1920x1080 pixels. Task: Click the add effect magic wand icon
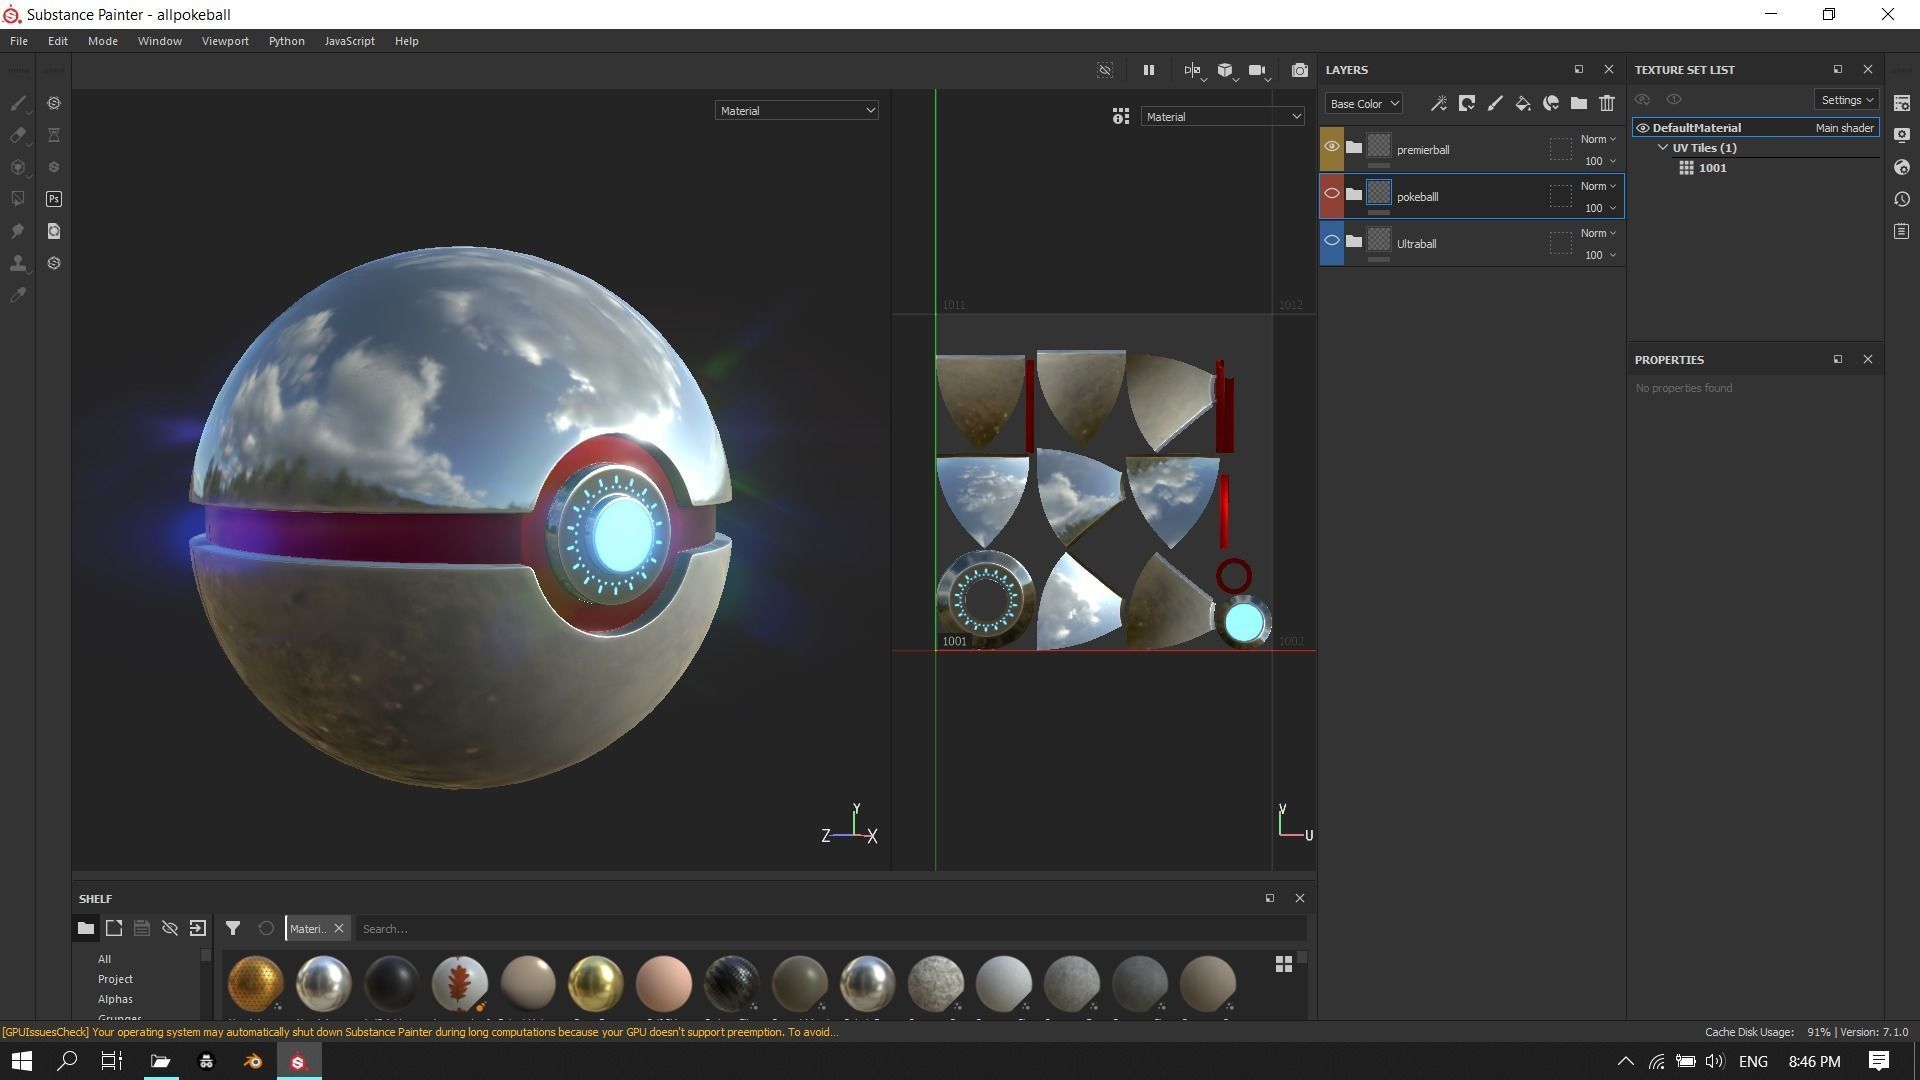point(1439,103)
